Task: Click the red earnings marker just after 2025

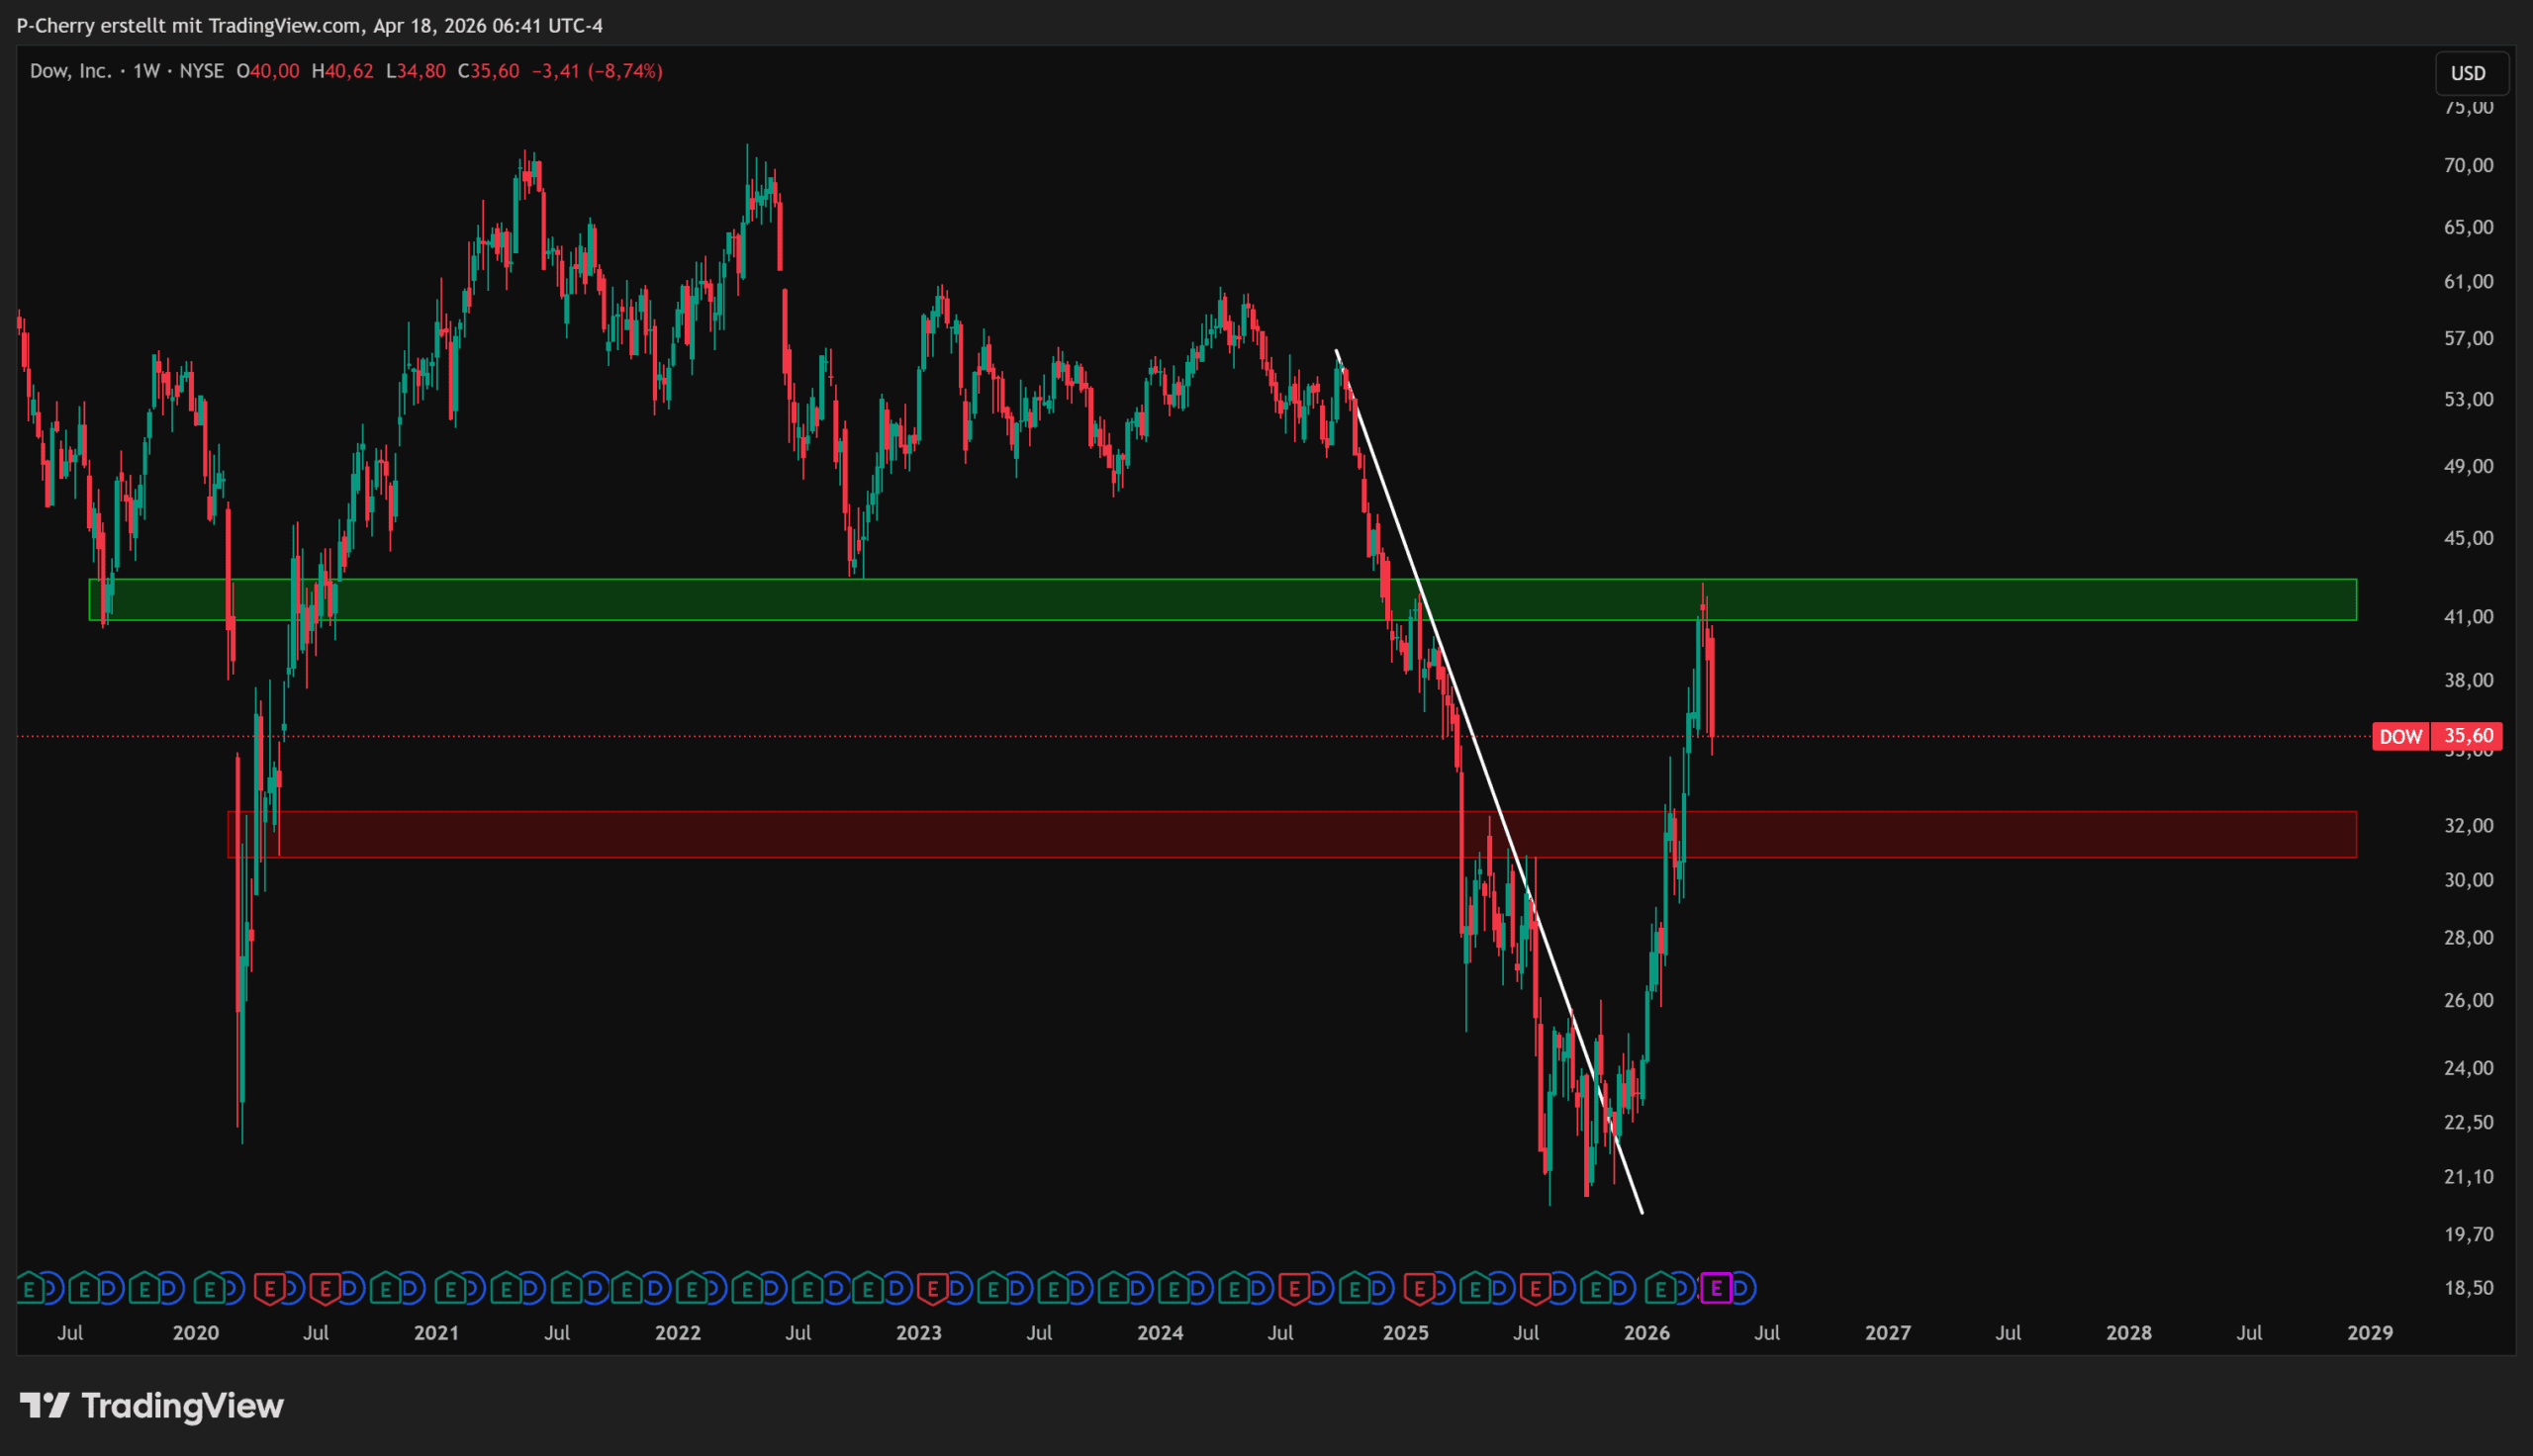Action: (x=1418, y=1288)
